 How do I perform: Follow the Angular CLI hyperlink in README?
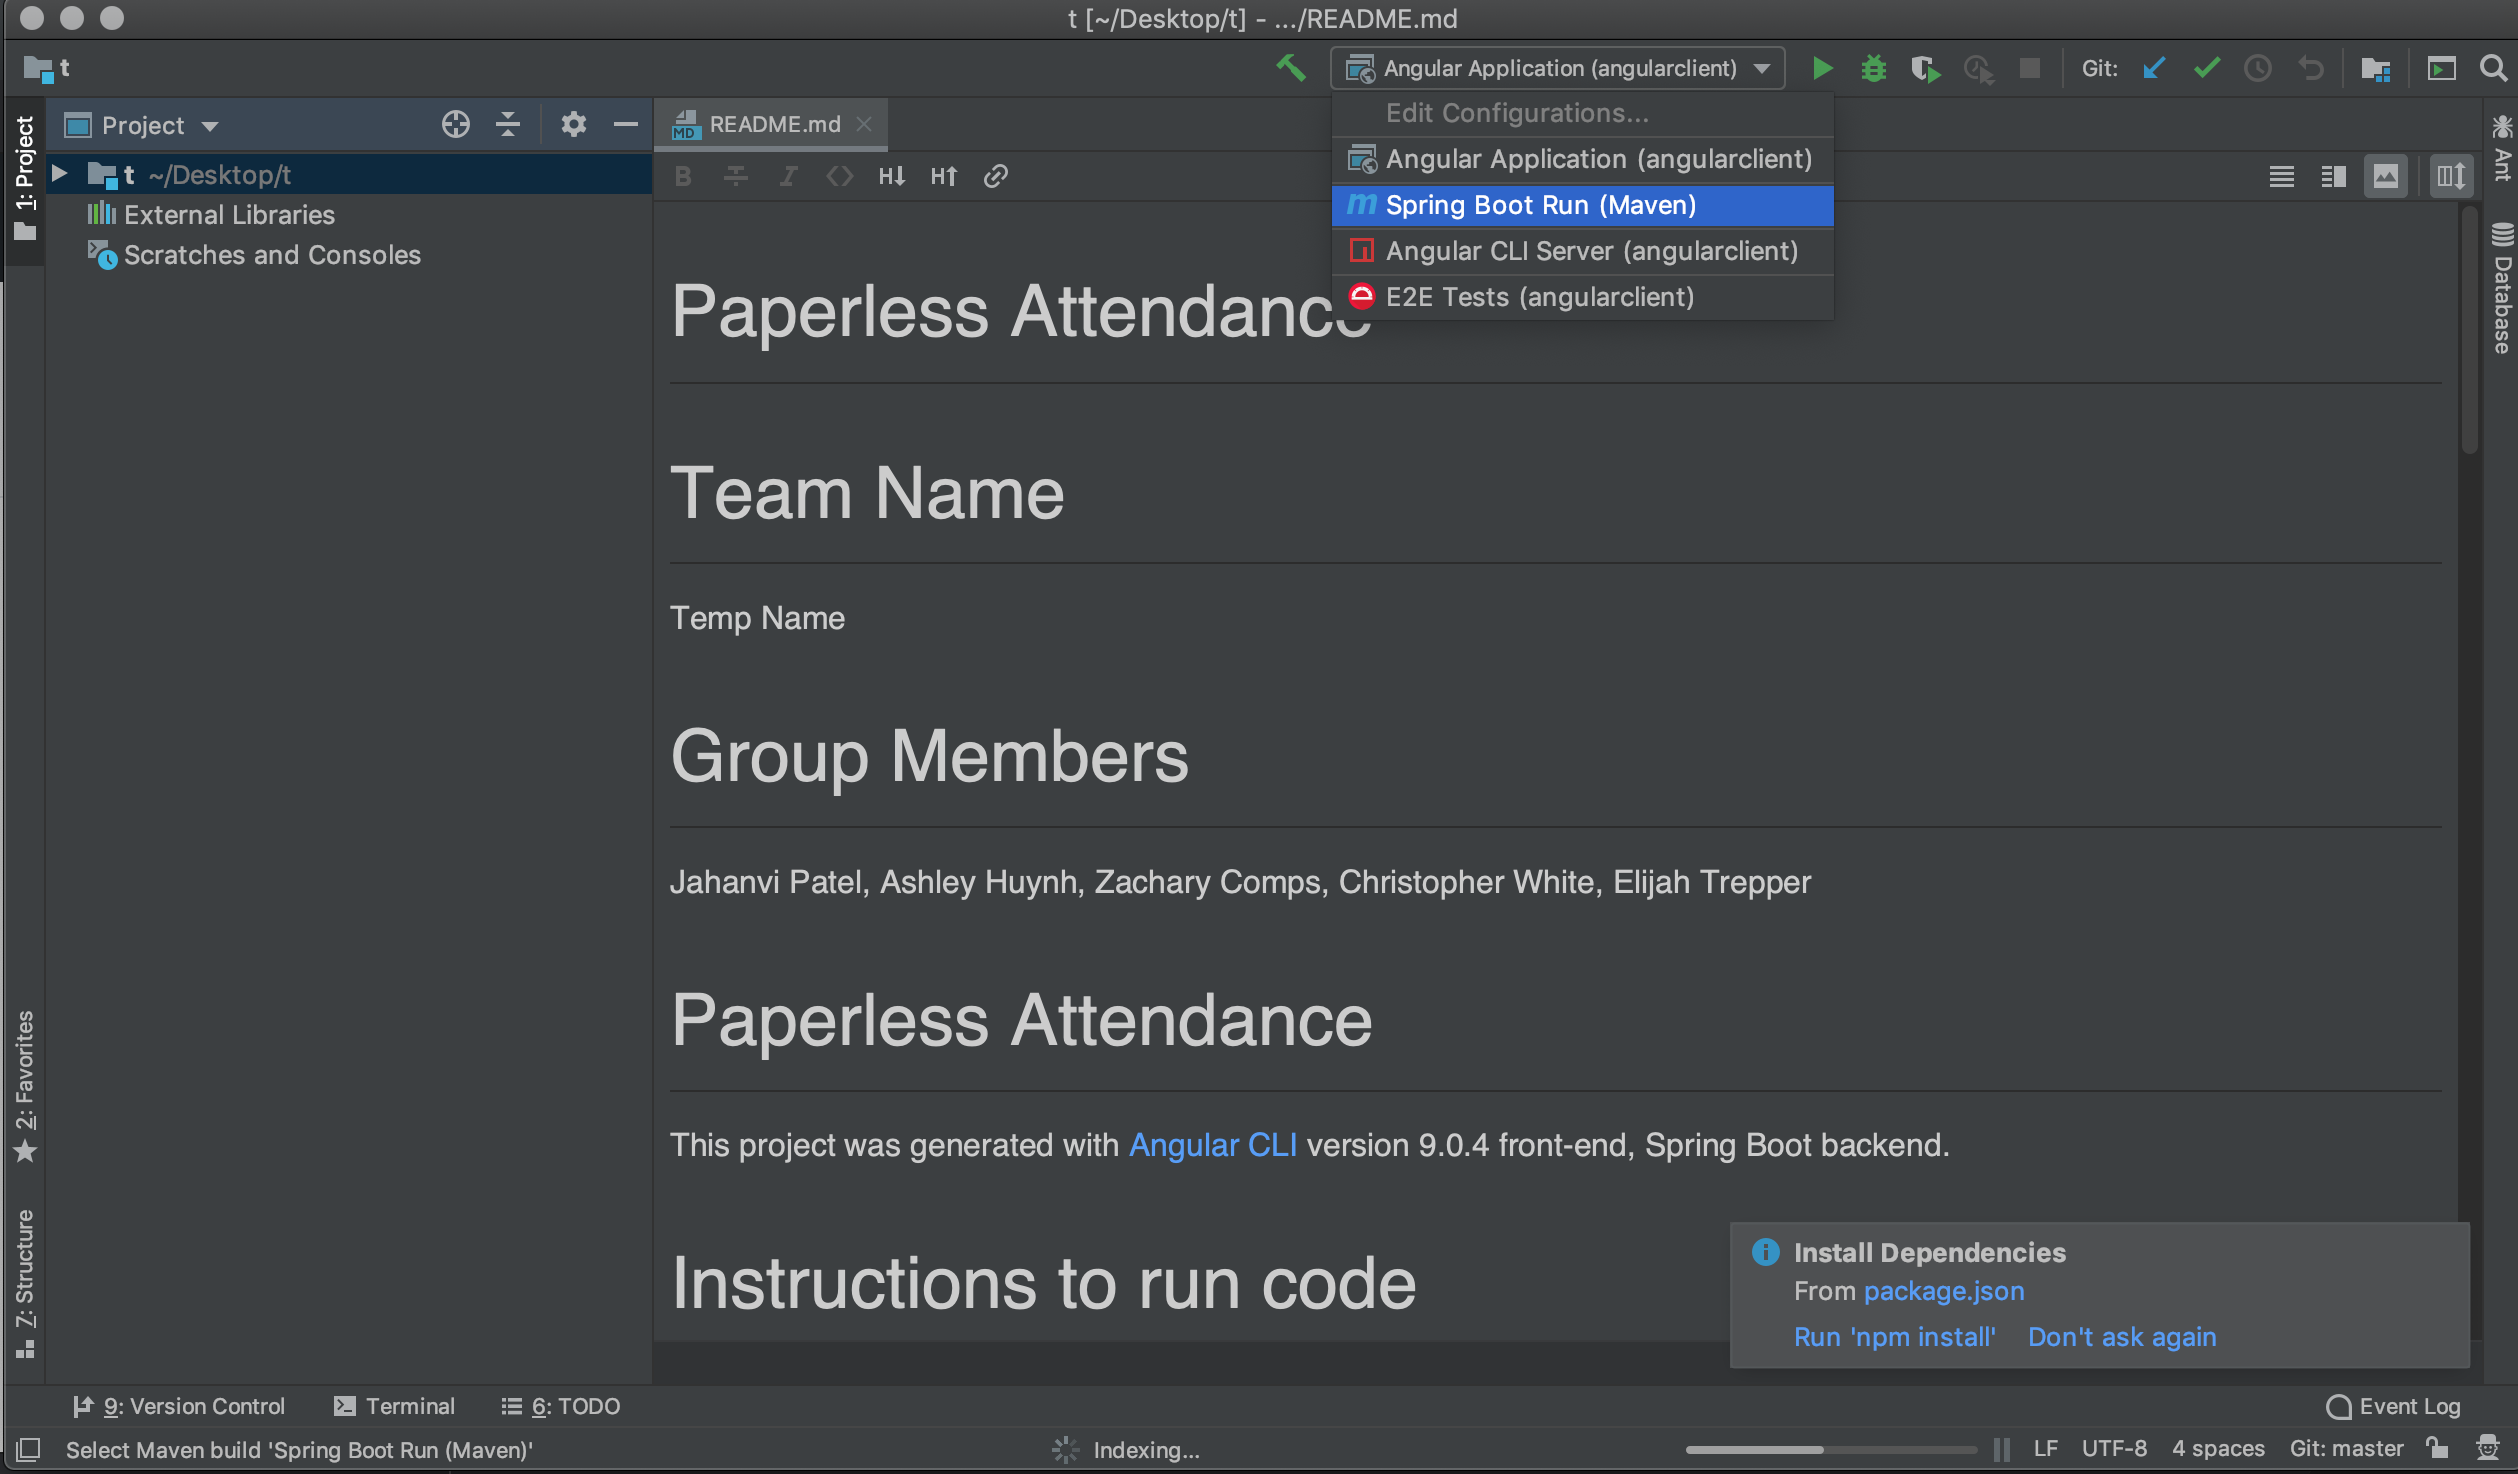(x=1212, y=1145)
